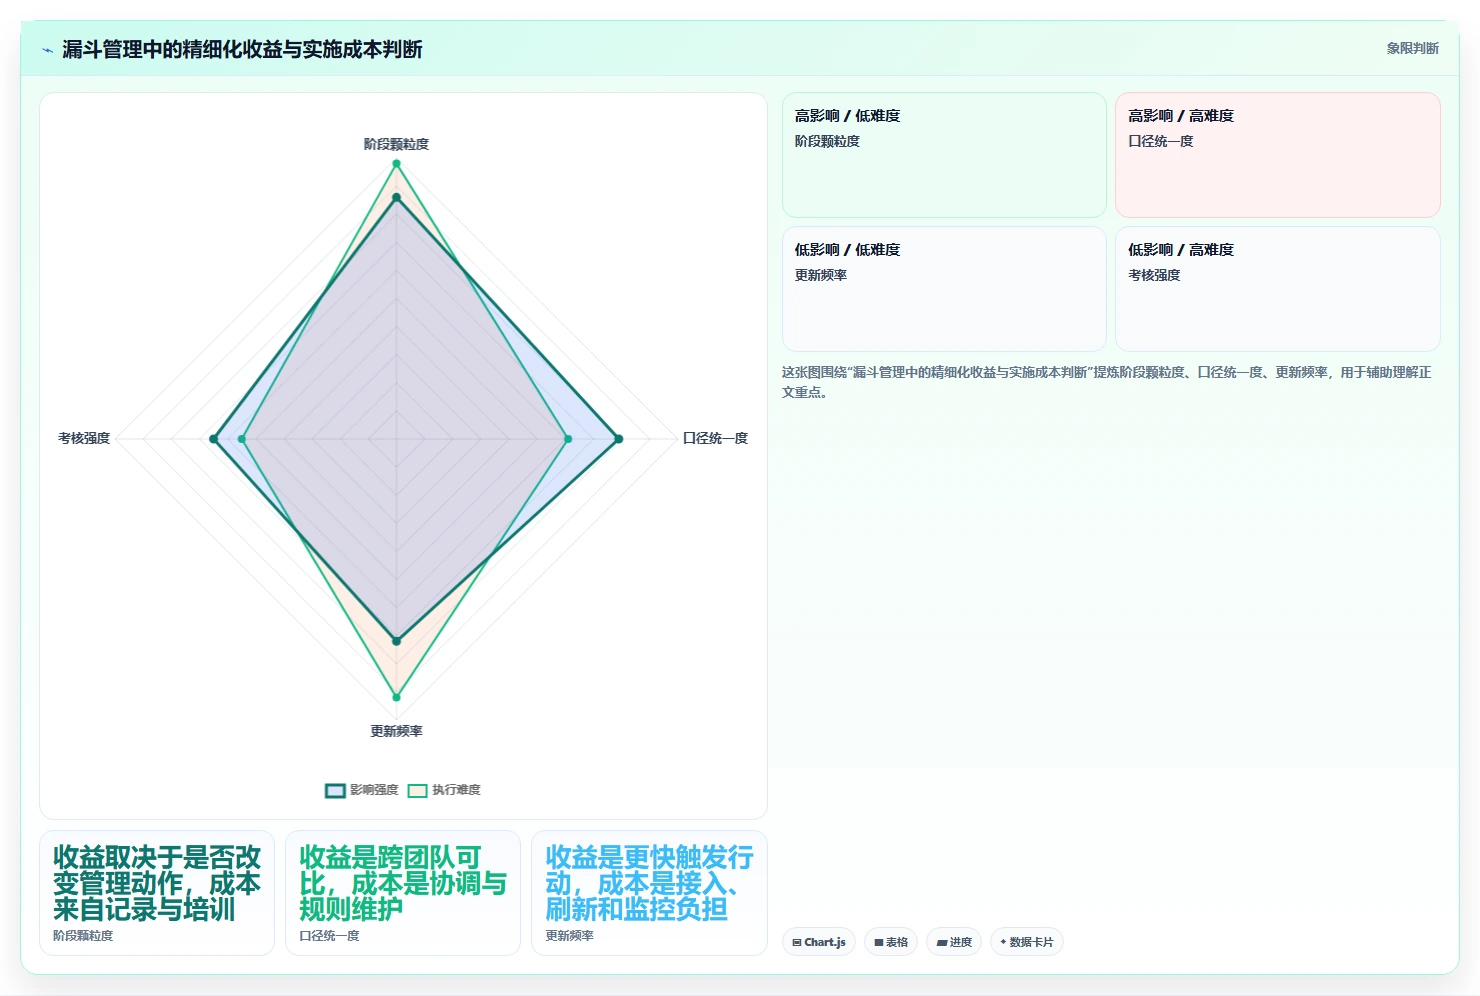
Task: Click the 口径统一度 axis label on radar chart
Action: pos(715,438)
